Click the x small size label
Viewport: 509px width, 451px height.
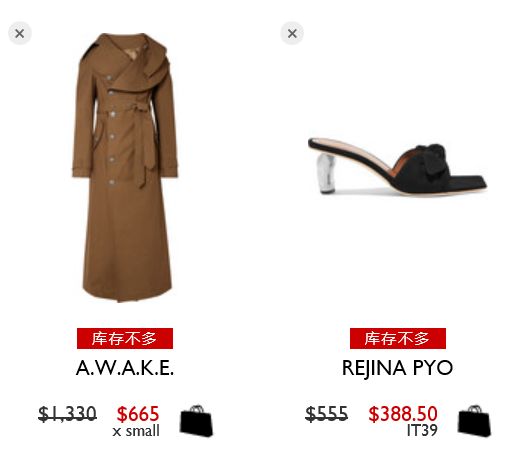136,431
